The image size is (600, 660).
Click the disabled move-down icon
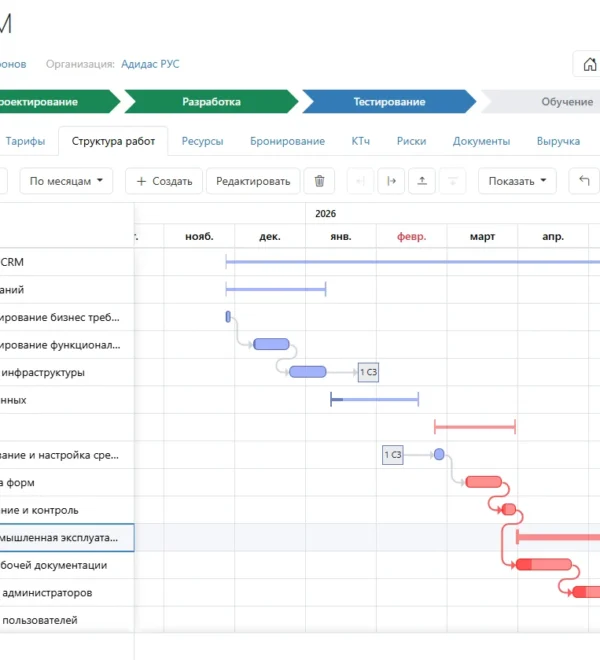point(453,181)
